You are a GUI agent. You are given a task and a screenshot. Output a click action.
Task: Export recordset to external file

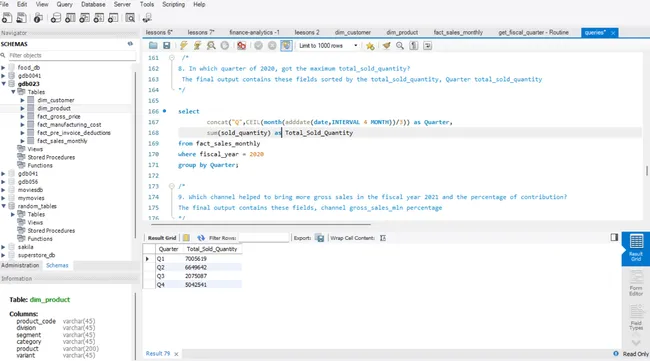tap(320, 238)
